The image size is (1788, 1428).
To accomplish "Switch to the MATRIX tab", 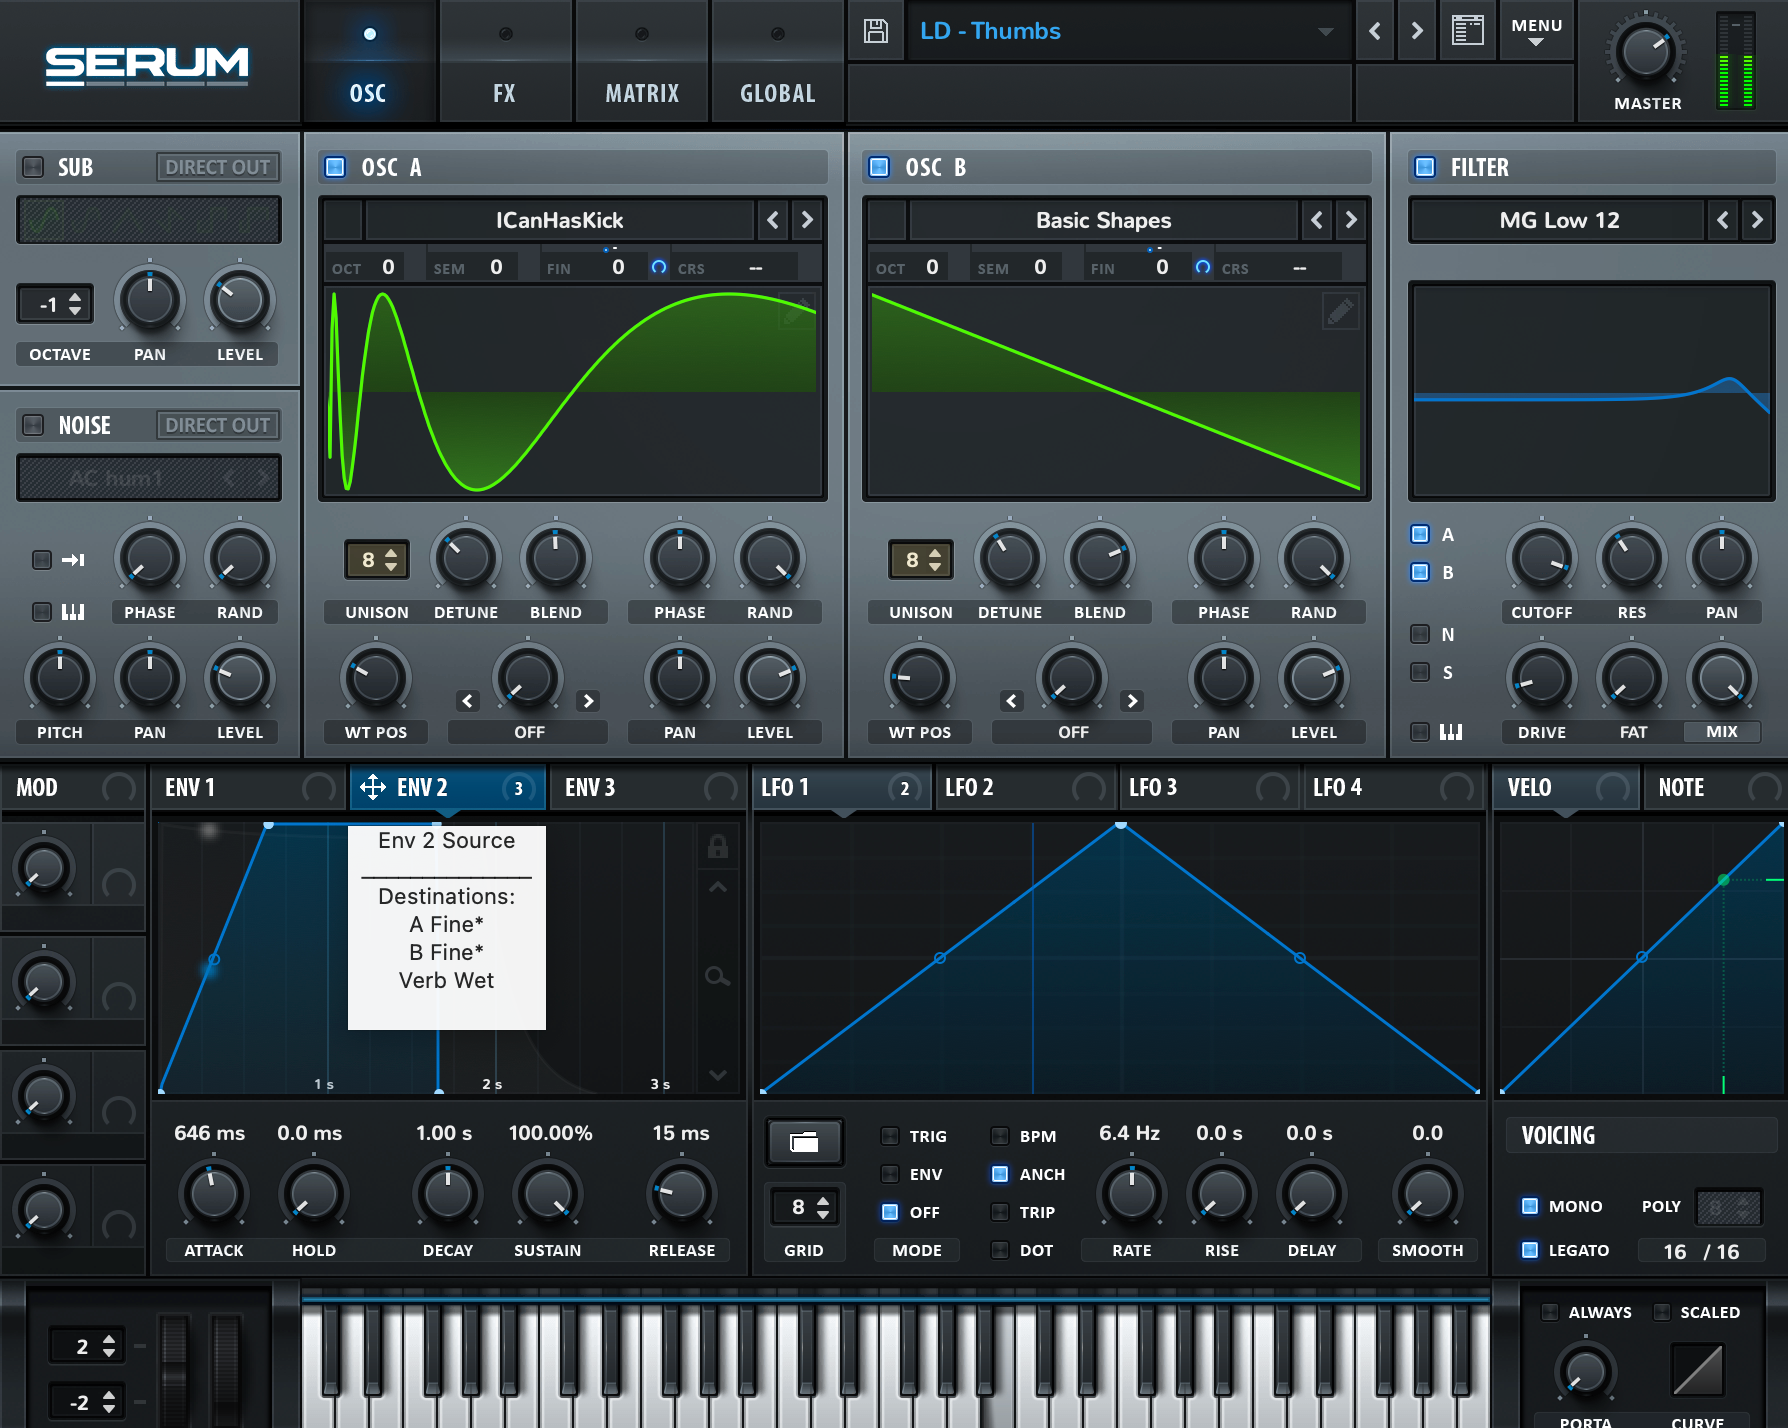I will (642, 62).
